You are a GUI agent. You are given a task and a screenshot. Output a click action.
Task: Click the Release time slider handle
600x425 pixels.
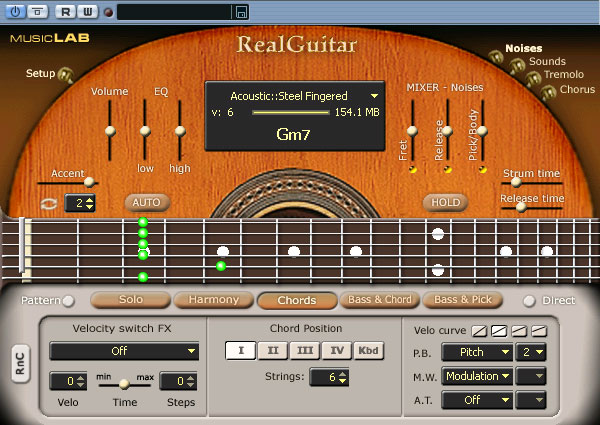tap(521, 207)
